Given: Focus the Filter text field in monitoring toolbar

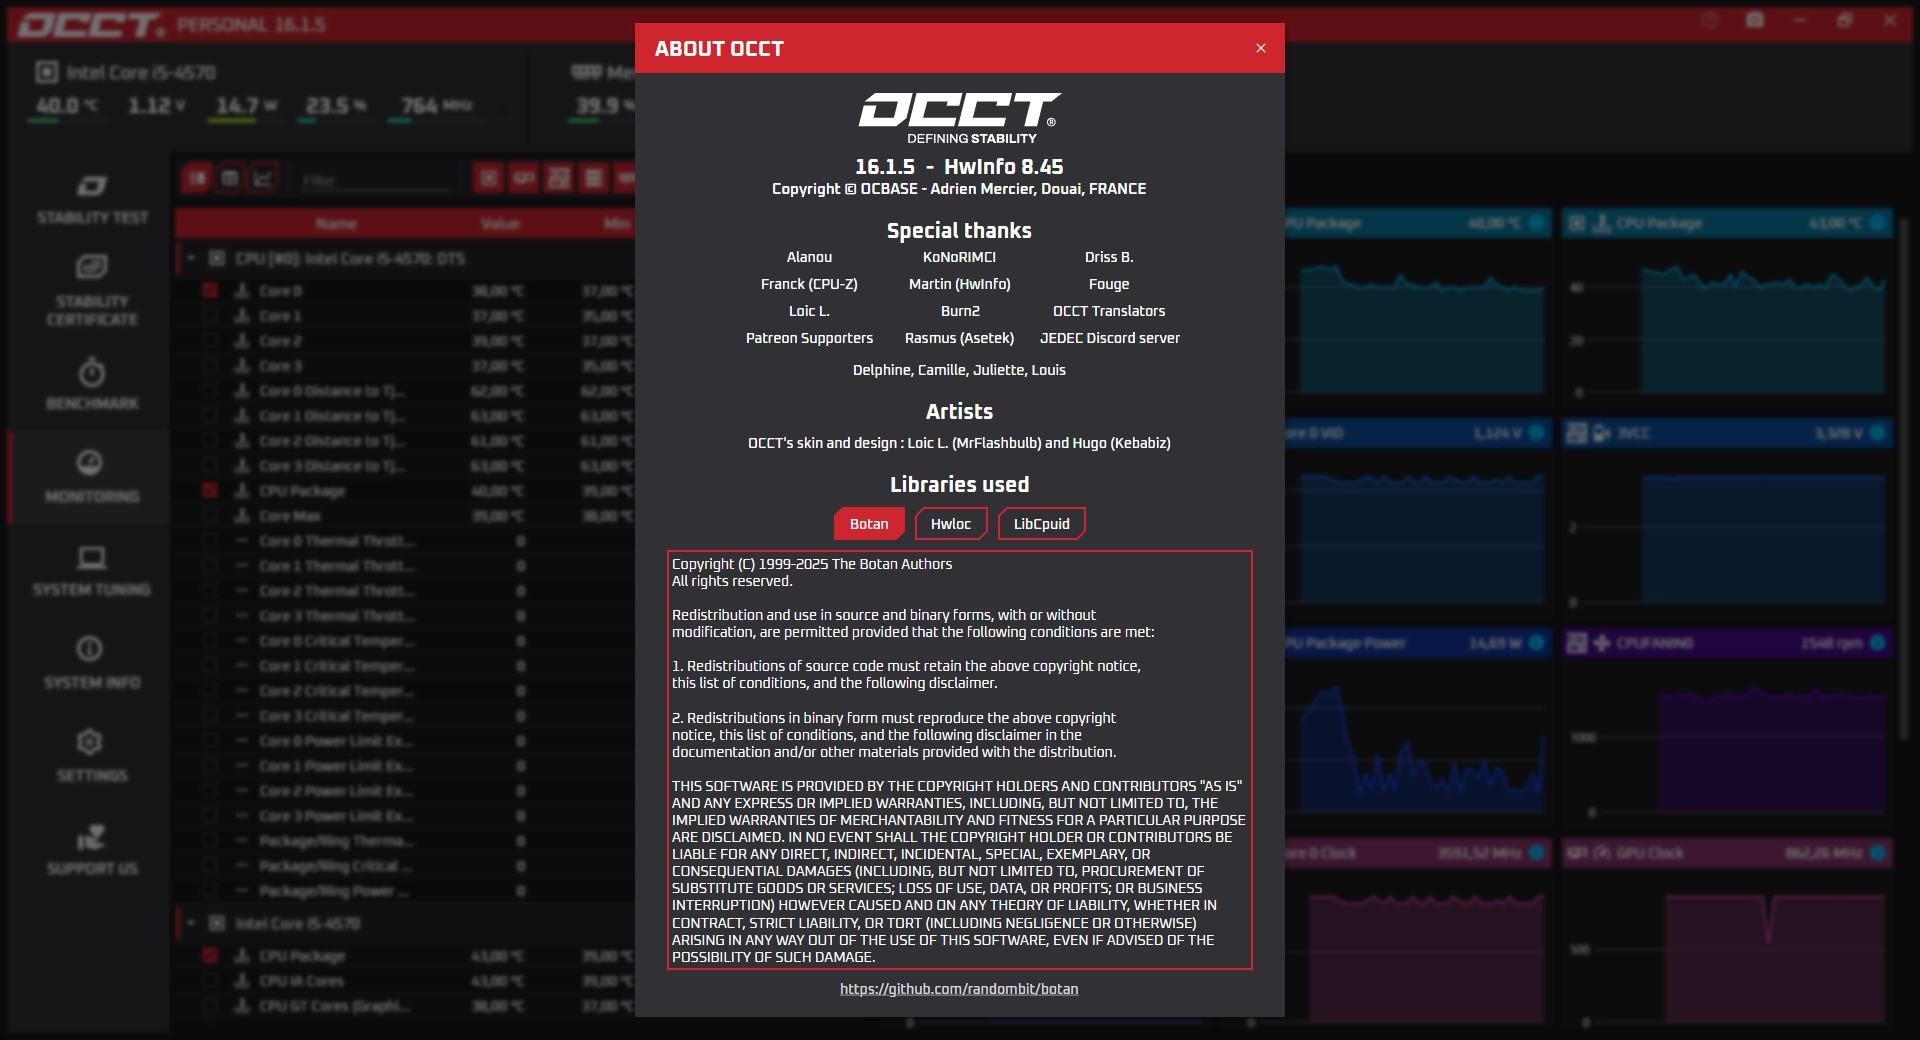Looking at the screenshot, I should pos(376,180).
